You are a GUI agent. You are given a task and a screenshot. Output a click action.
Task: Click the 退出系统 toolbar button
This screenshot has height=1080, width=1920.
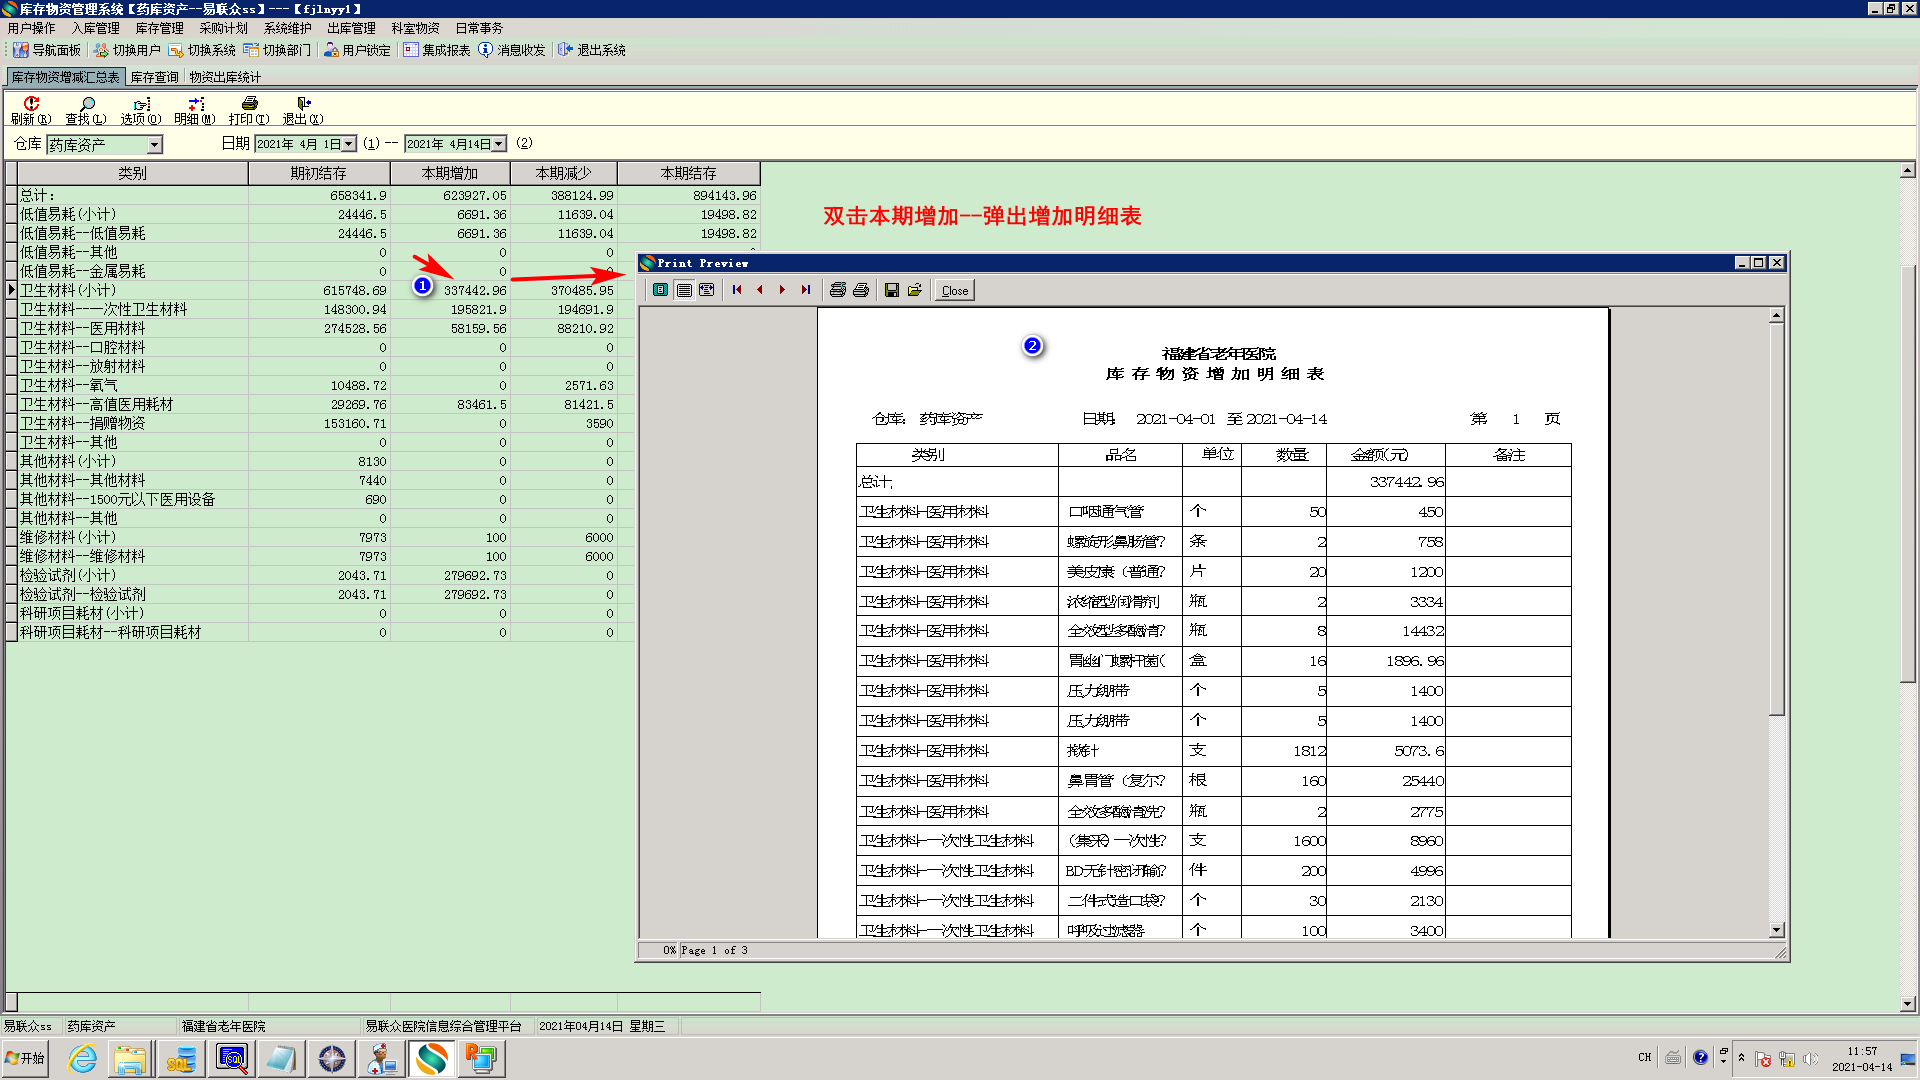coord(592,50)
